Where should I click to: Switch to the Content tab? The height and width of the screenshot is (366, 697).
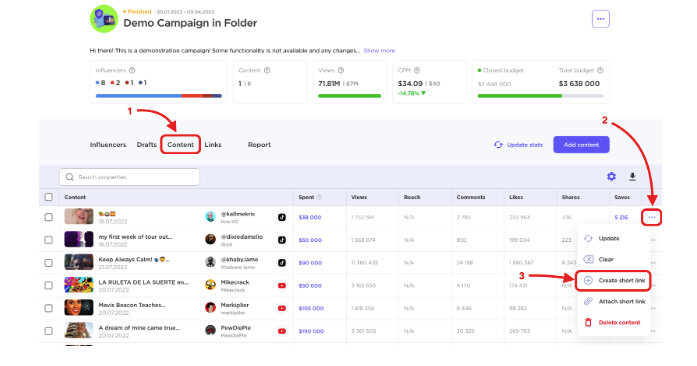point(180,145)
